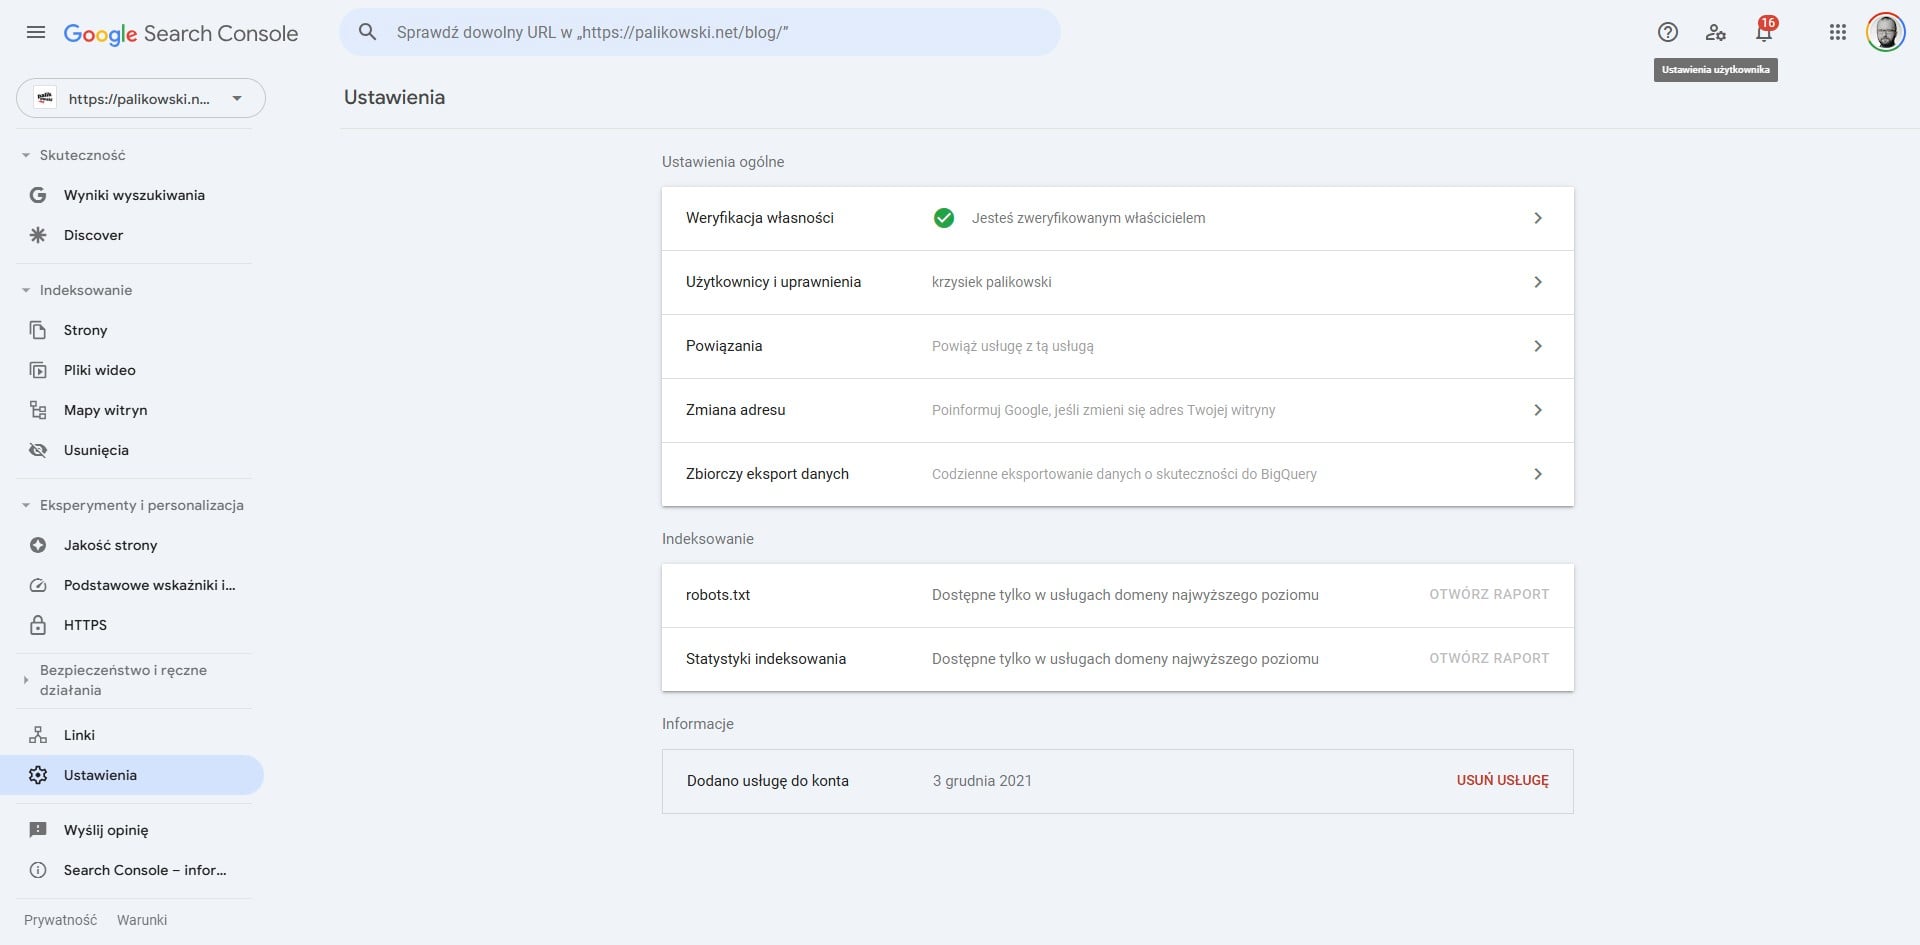
Task: Open user settings icon in header
Action: click(x=1715, y=32)
